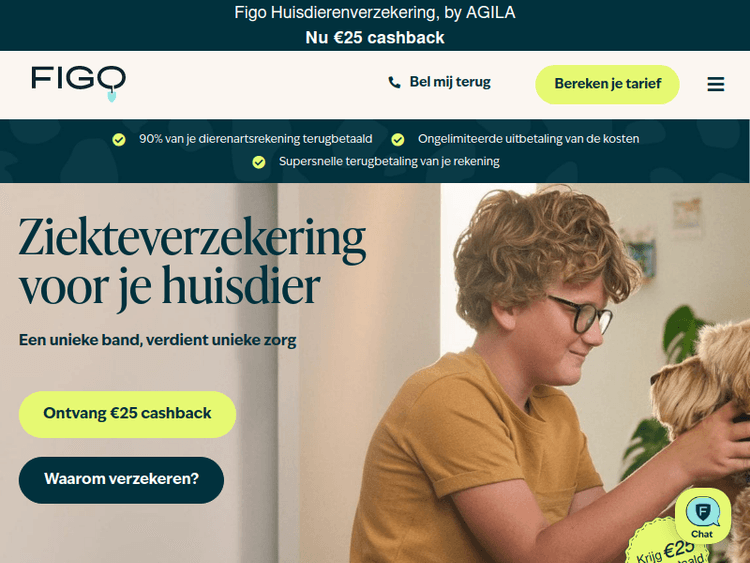Screen dimensions: 750x563
Task: Click the Waarom verzekeren? button
Action: pos(121,480)
